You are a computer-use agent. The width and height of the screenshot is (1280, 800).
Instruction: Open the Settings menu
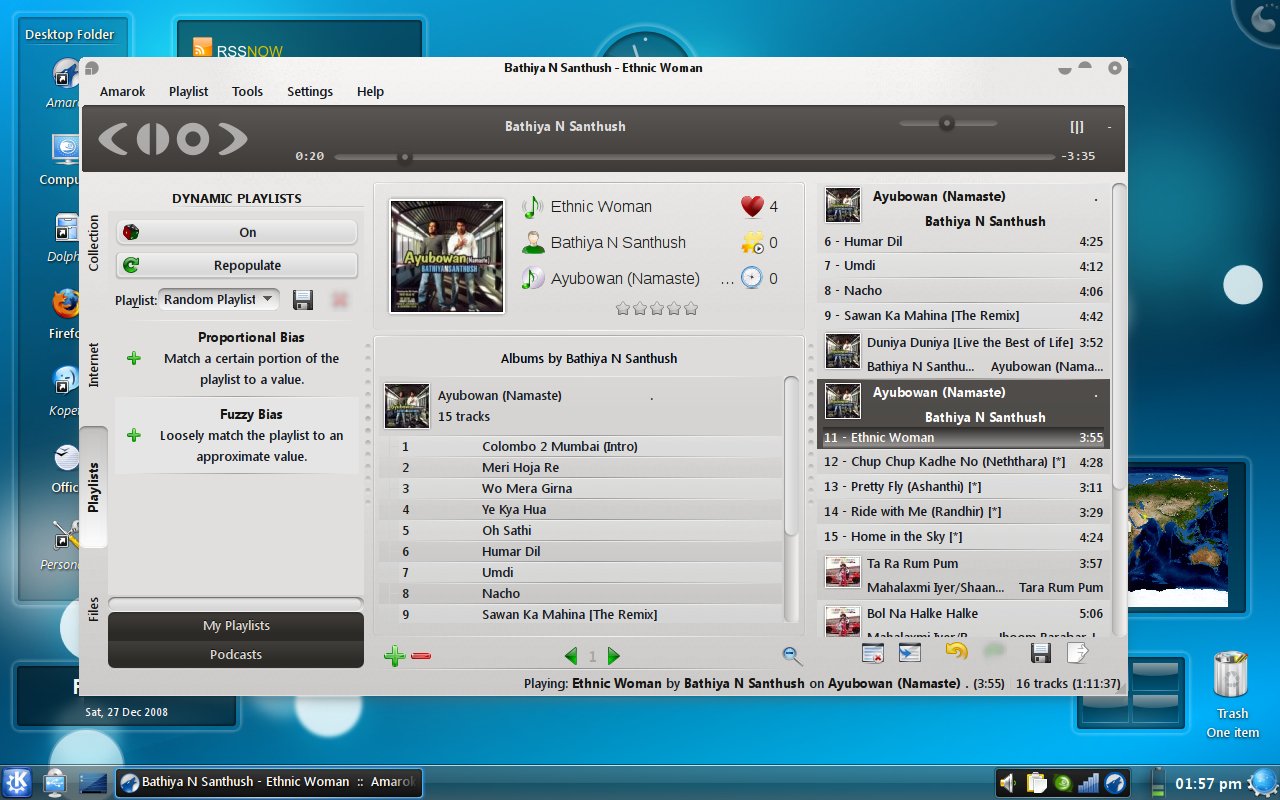click(310, 91)
